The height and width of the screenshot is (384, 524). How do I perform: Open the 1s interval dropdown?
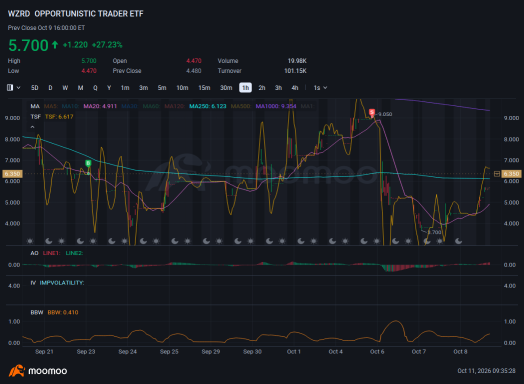point(320,88)
